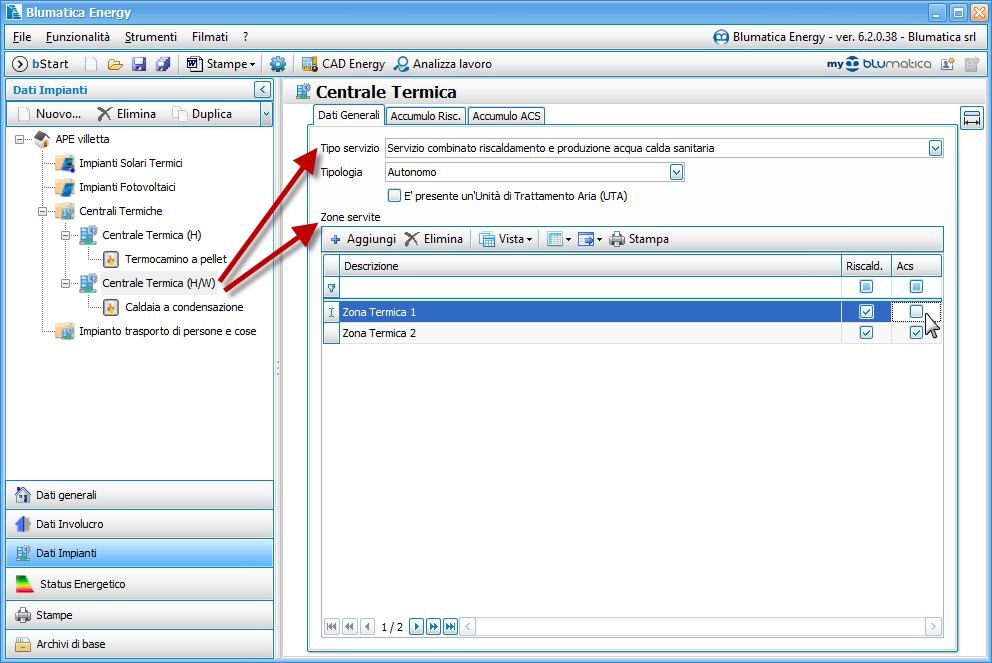Screen dimensions: 992x663
Task: Uncheck Riscald. for Zona Termica 2
Action: (x=866, y=333)
